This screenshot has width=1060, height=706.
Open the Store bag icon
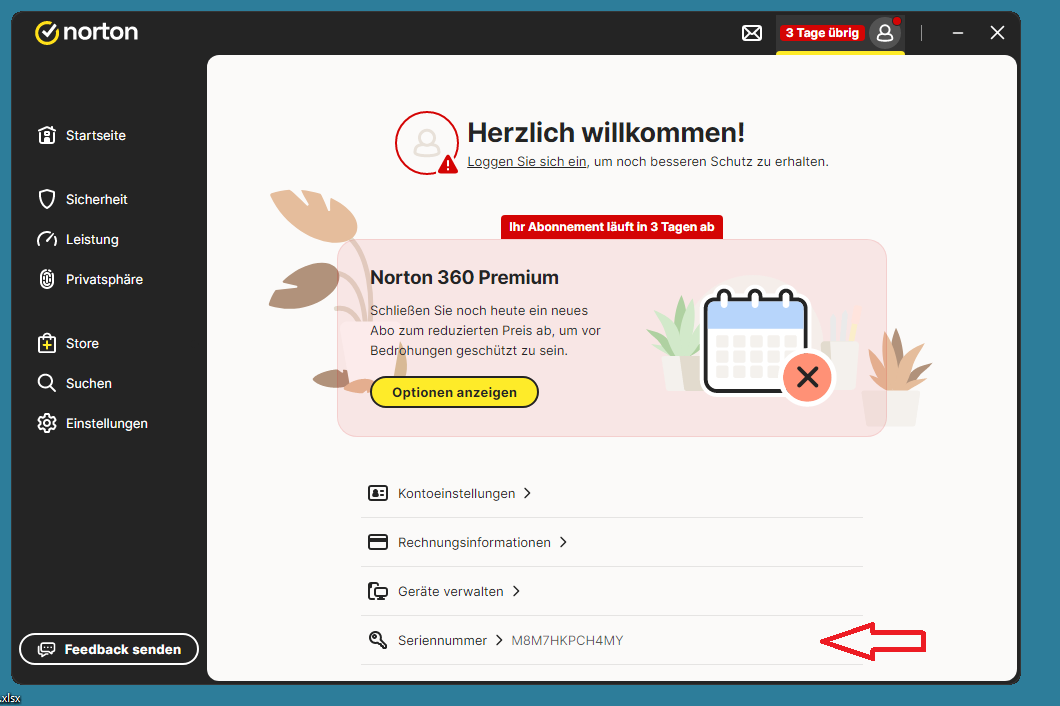coord(47,343)
